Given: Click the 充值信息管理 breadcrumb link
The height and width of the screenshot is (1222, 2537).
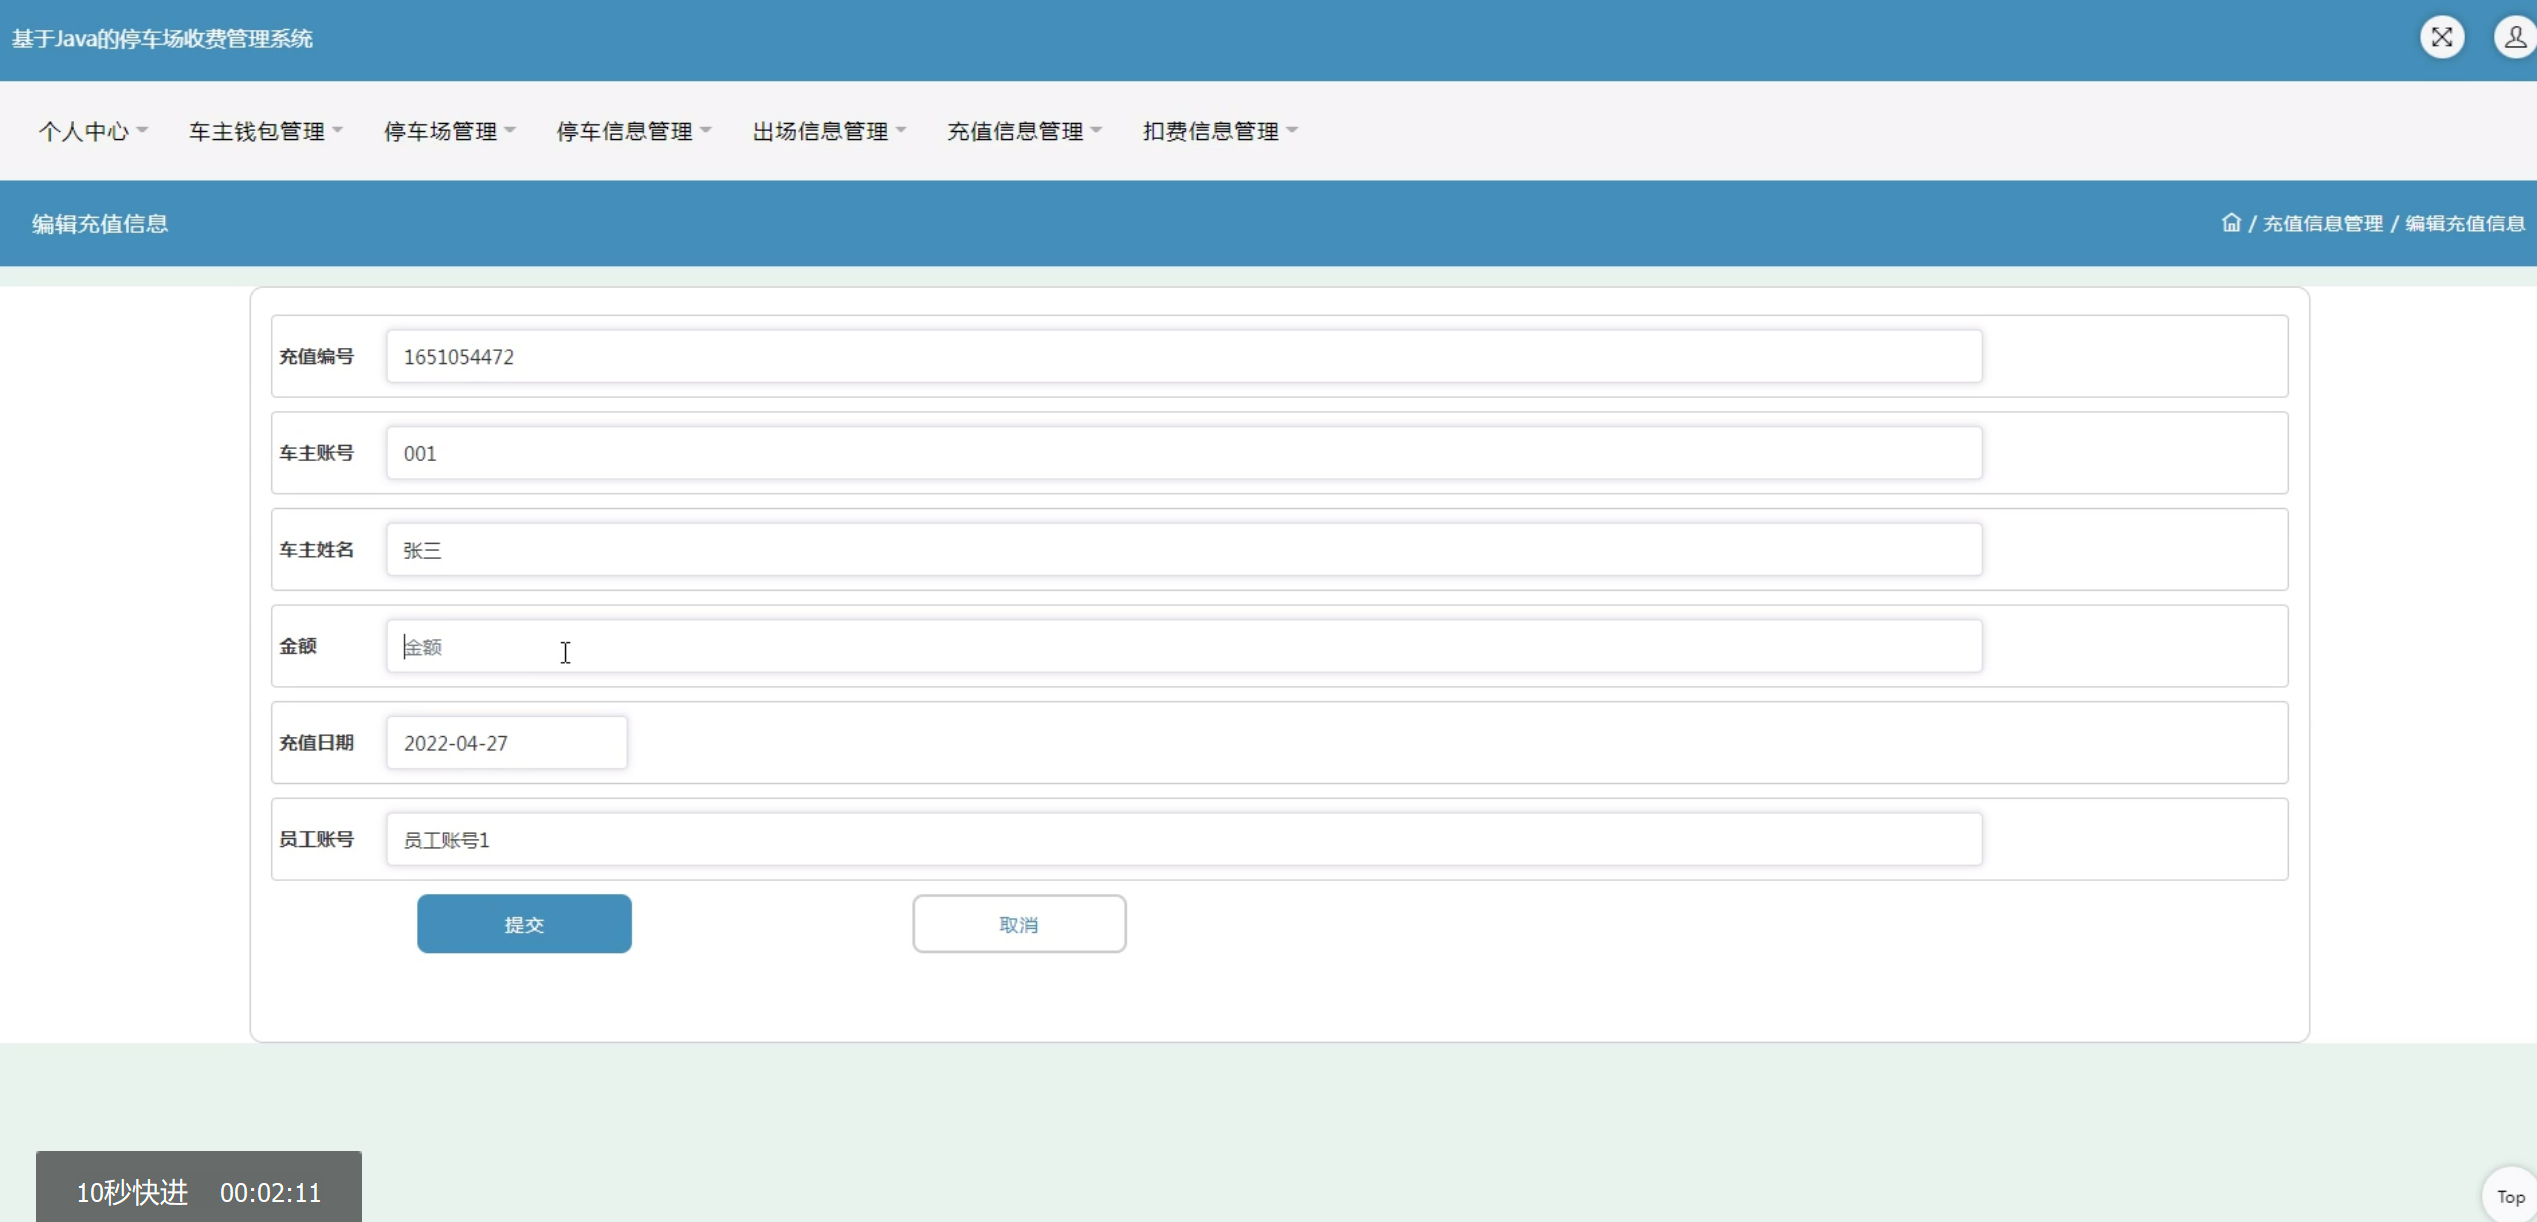Looking at the screenshot, I should (2323, 223).
